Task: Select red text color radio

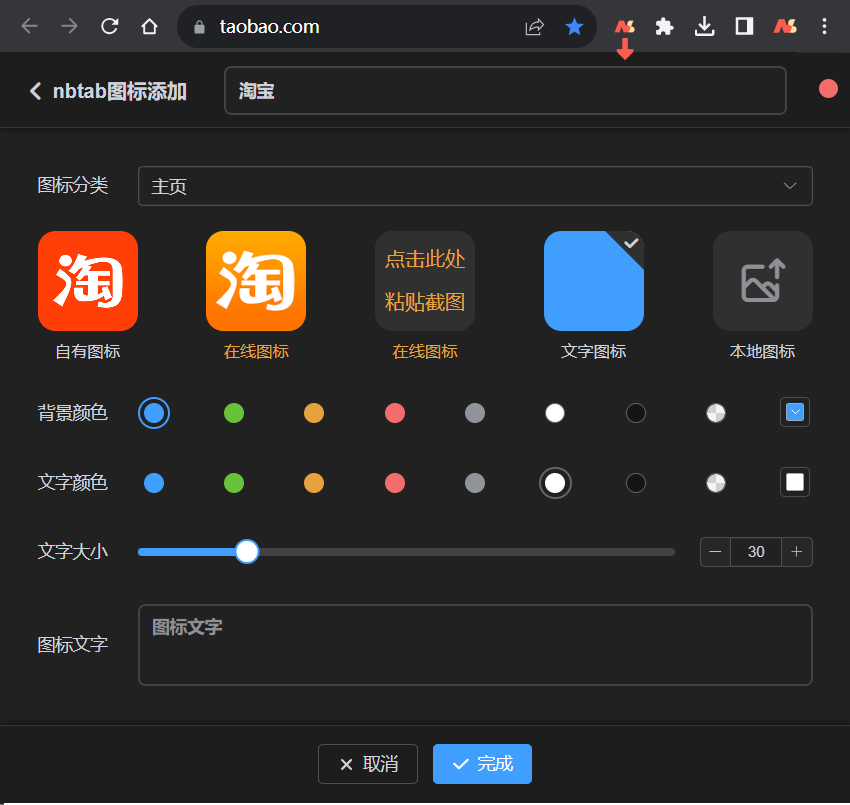Action: (x=395, y=483)
